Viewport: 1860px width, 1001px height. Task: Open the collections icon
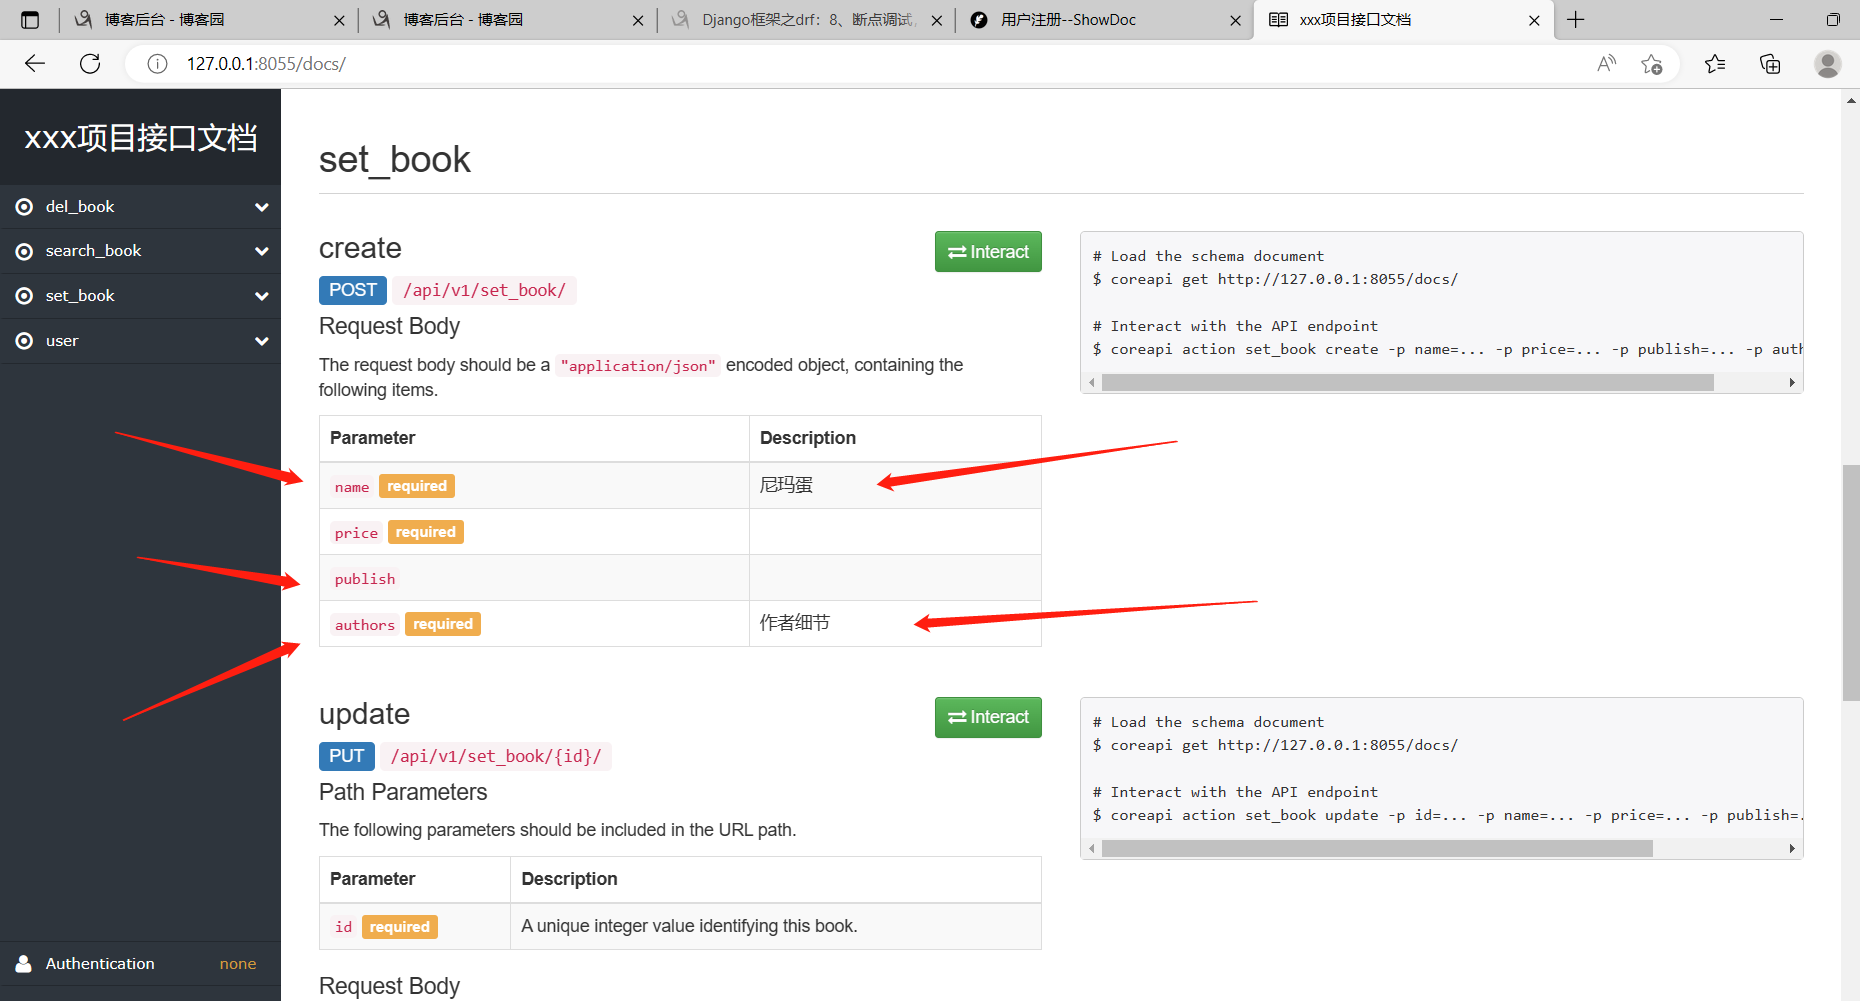[1770, 64]
